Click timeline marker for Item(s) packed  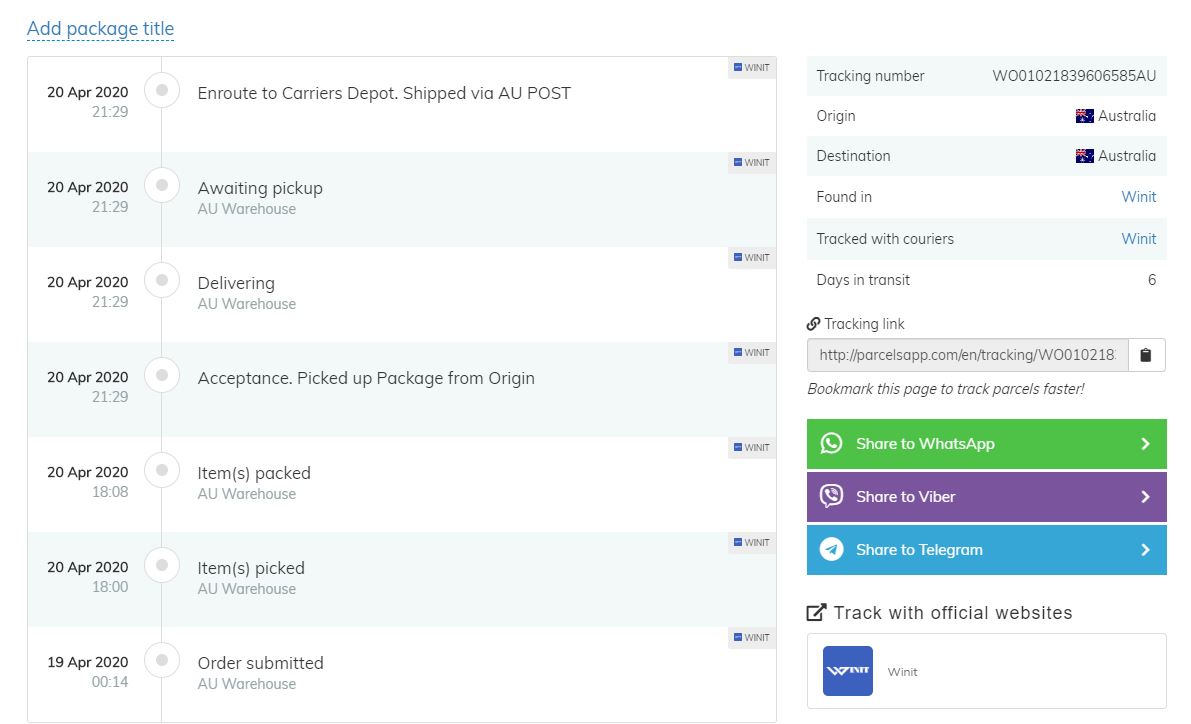(162, 472)
